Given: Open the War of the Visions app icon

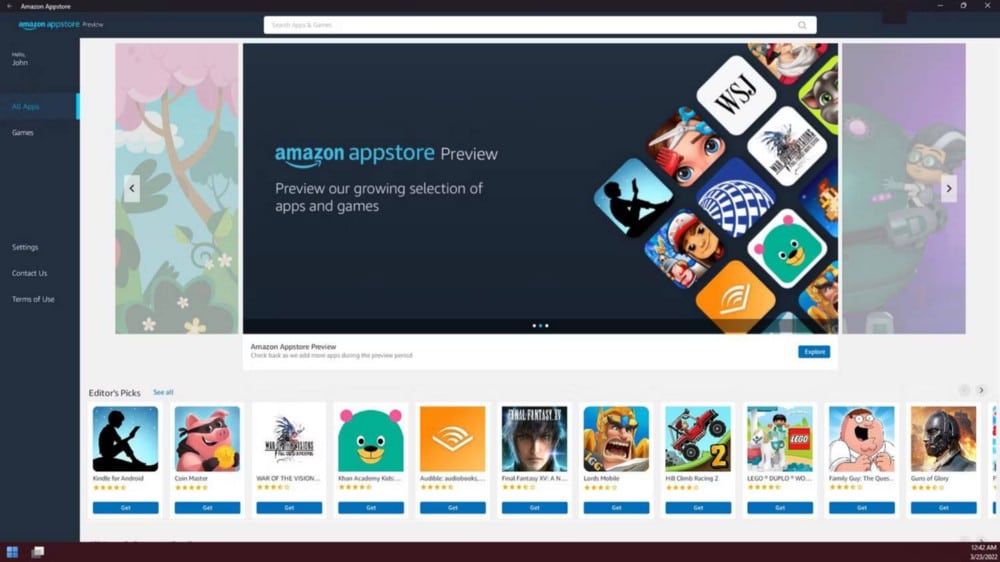Looking at the screenshot, I should (289, 439).
